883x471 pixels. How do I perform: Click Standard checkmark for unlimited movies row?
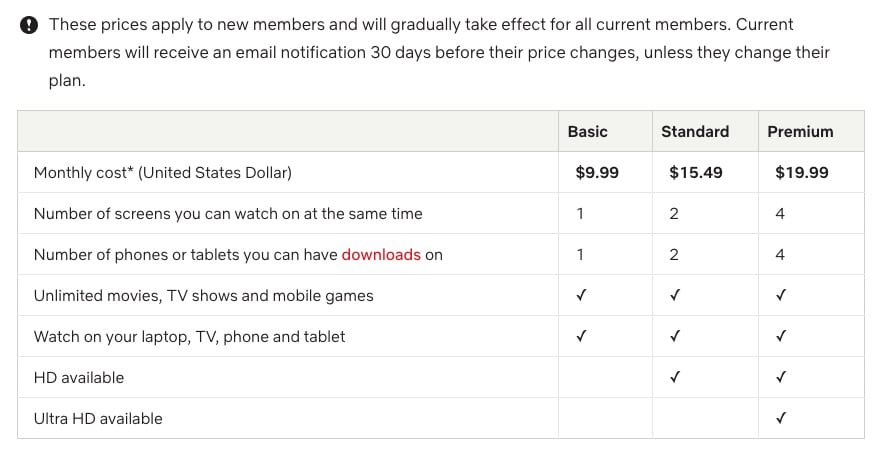675,296
